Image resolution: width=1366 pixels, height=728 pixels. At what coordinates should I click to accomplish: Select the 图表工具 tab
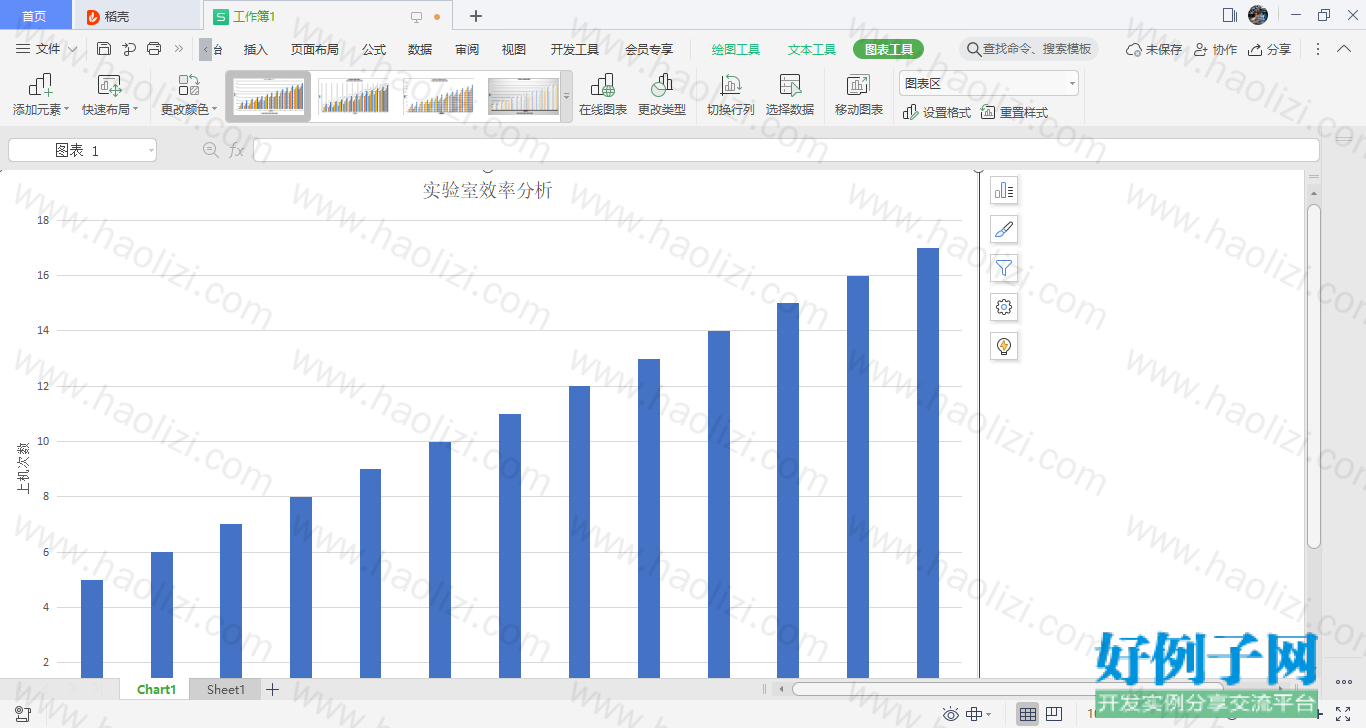(888, 49)
